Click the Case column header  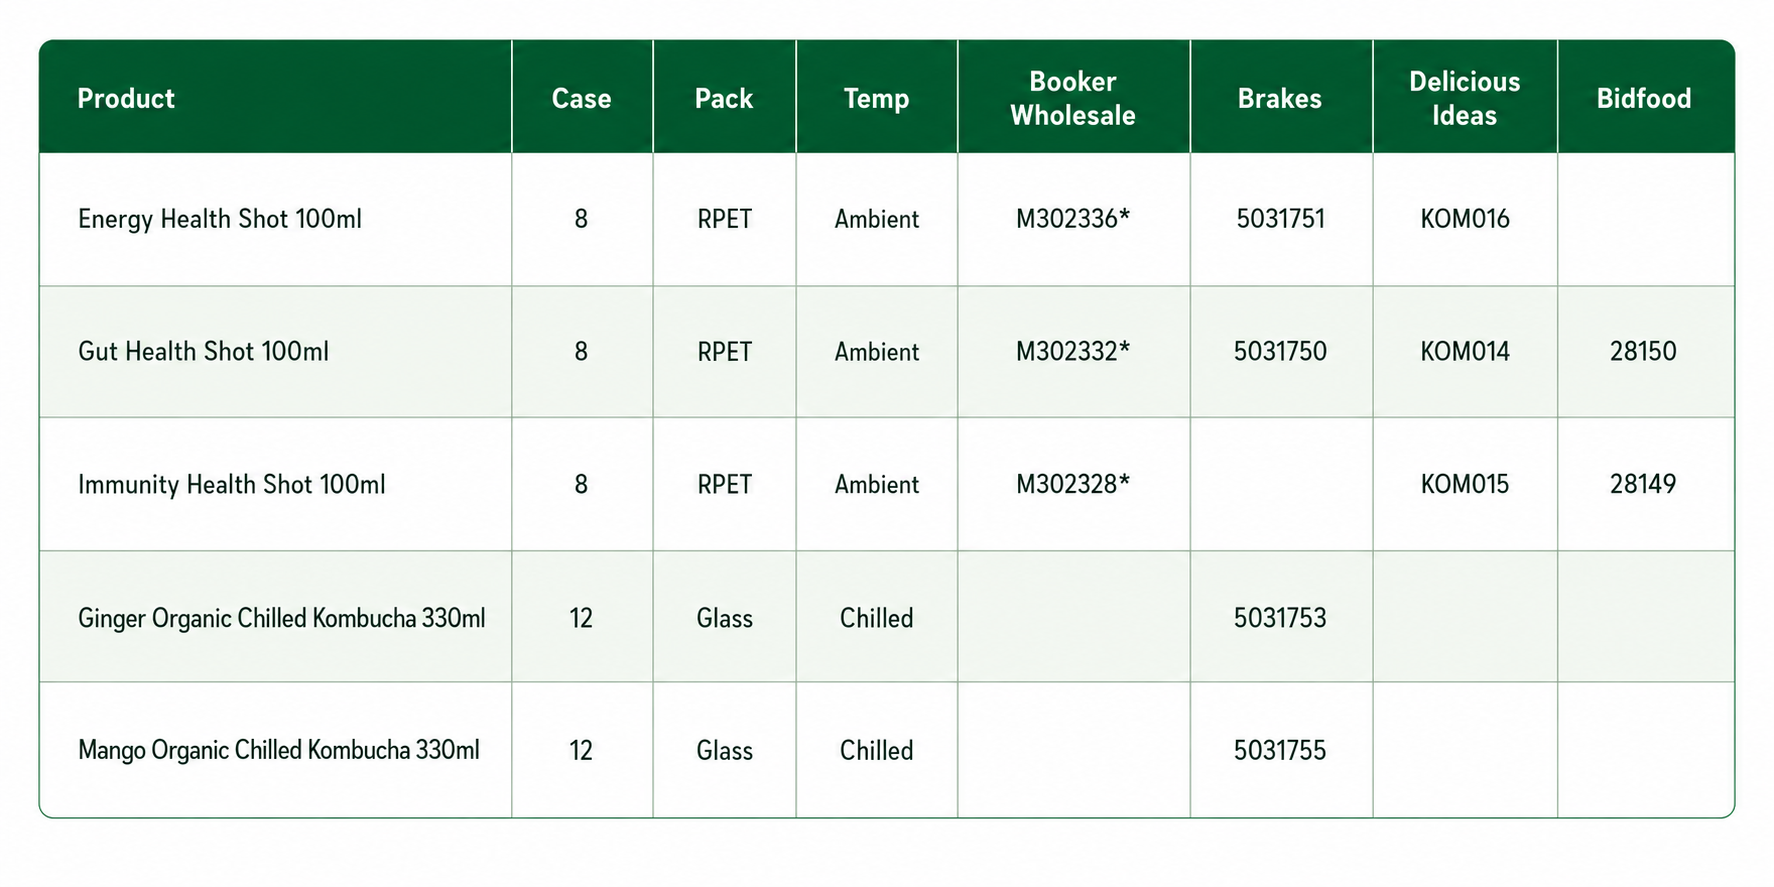tap(581, 98)
